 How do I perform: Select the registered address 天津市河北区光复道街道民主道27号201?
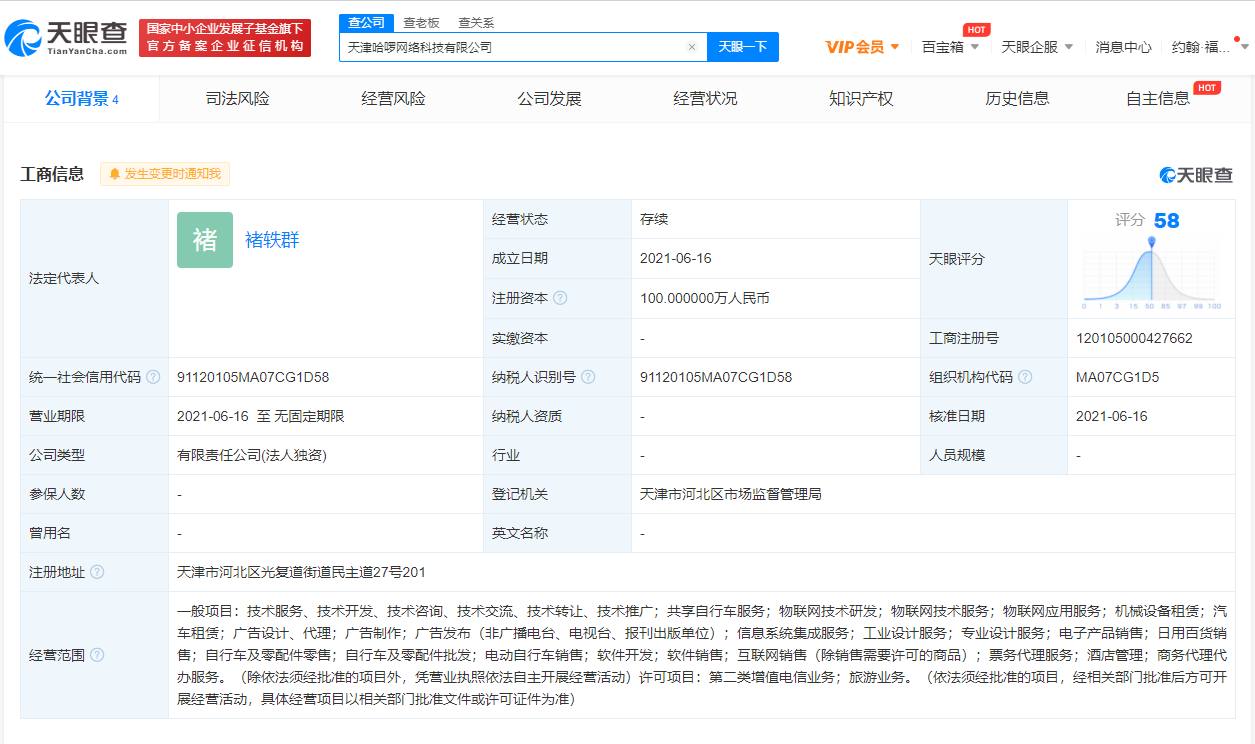(301, 572)
